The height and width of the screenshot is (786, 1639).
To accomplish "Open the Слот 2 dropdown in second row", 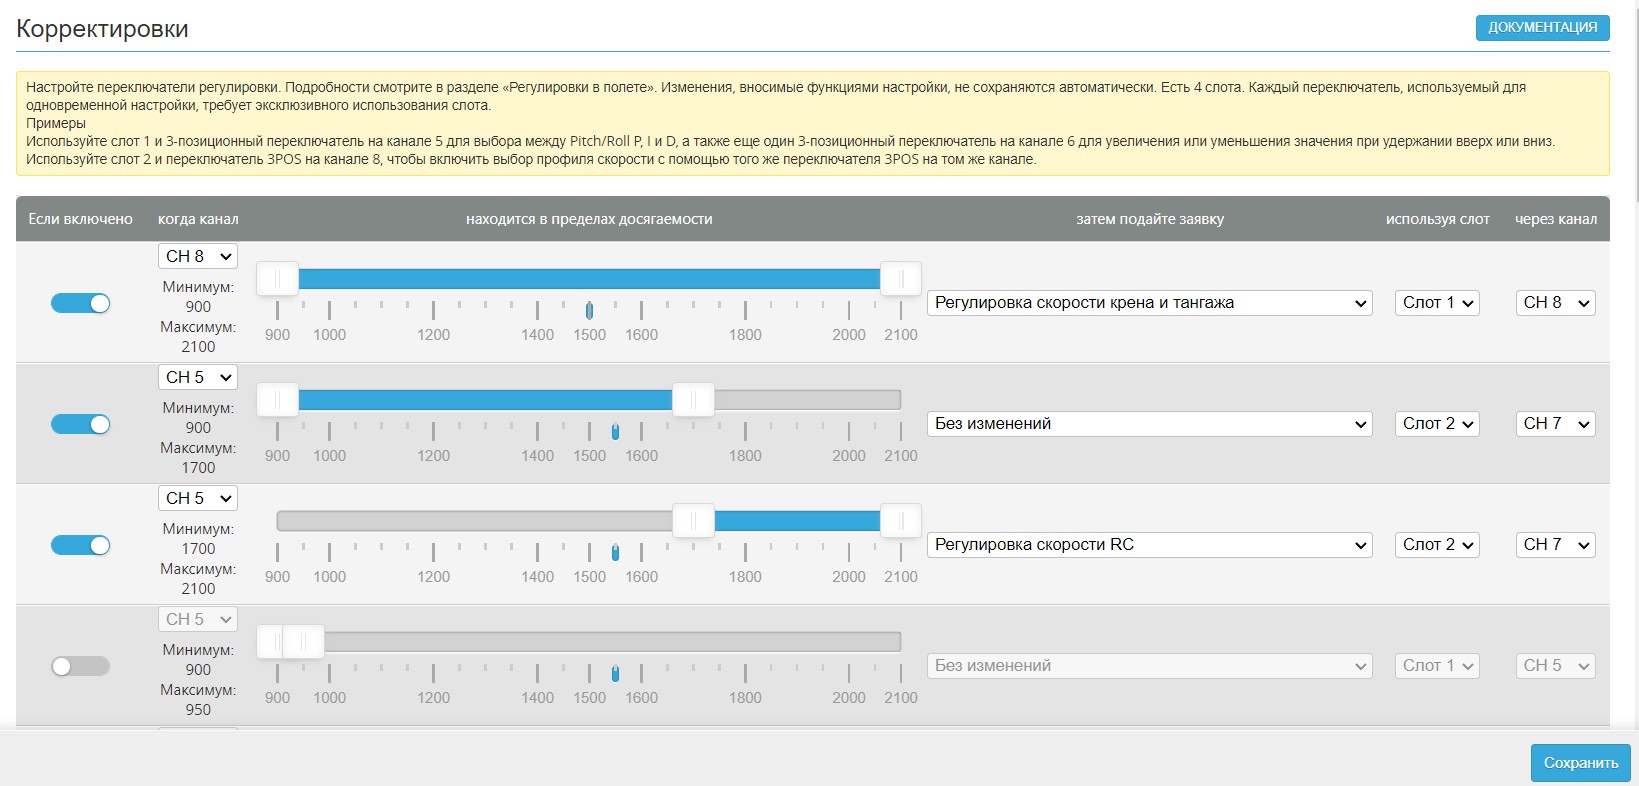I will tap(1437, 424).
